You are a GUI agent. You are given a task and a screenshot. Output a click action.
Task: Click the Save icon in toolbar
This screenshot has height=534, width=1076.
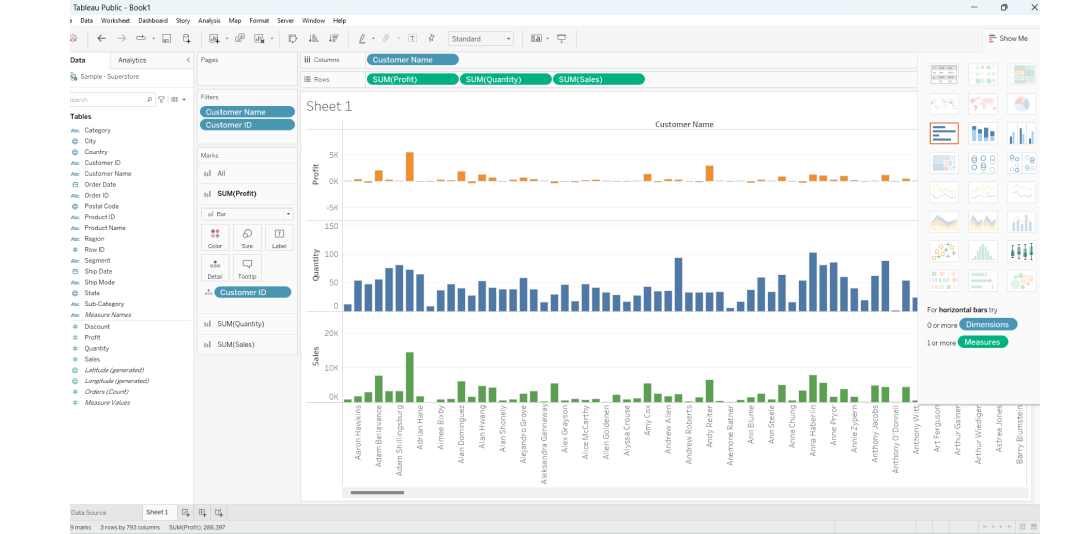coord(166,39)
